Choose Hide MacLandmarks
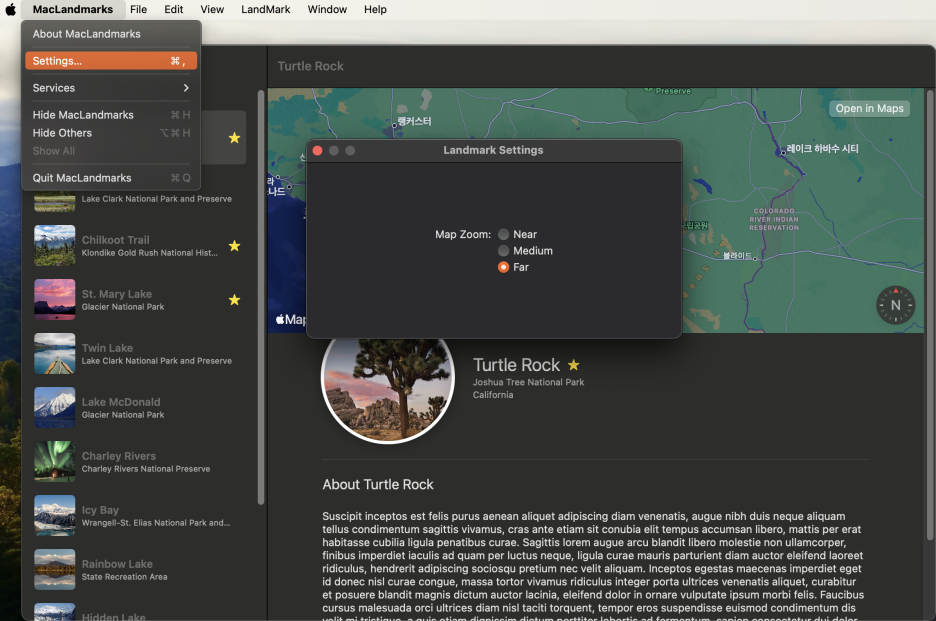This screenshot has width=936, height=621. click(x=111, y=115)
